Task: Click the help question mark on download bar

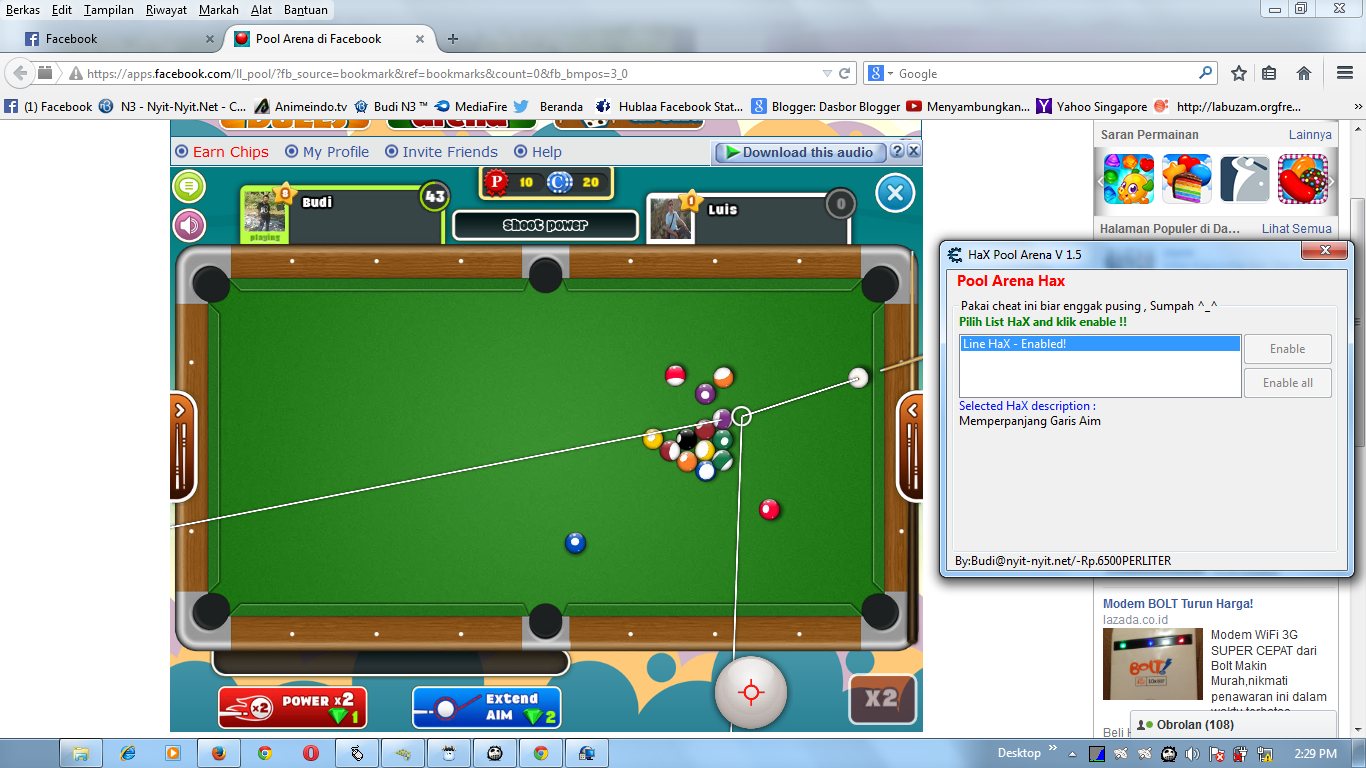Action: pyautogui.click(x=897, y=151)
